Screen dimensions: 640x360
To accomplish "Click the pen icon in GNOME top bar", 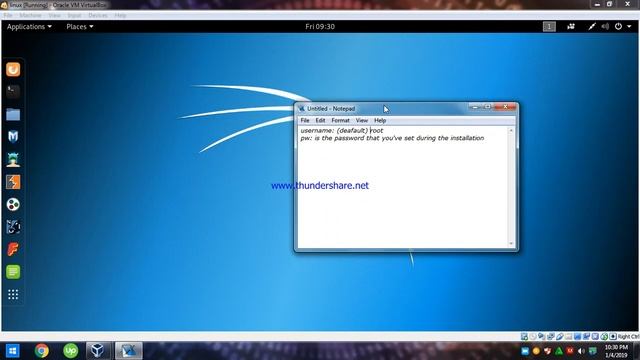I will click(591, 27).
